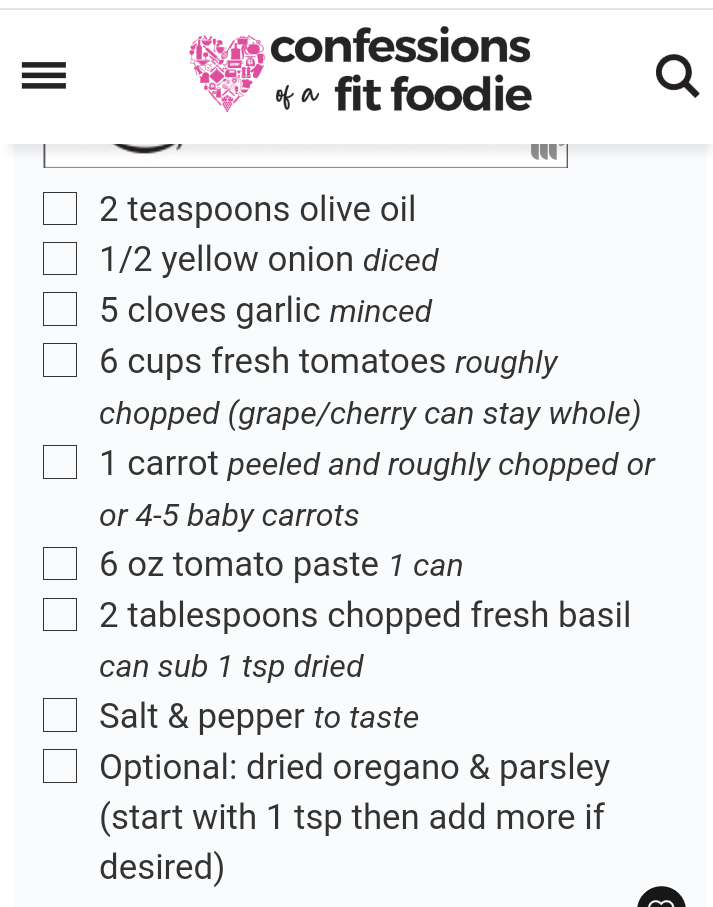Mark 5 cloves garlic as done
Screen dimensions: 713x907
pos(60,311)
